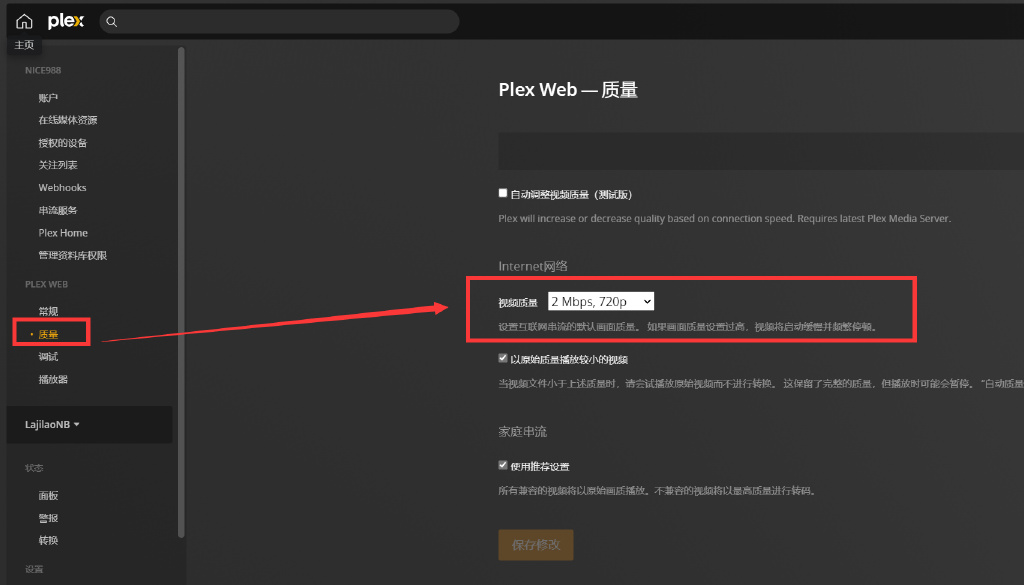Open the 视频质量 2 Mbps, 720p dropdown
Viewport: 1024px width, 585px height.
(x=601, y=302)
